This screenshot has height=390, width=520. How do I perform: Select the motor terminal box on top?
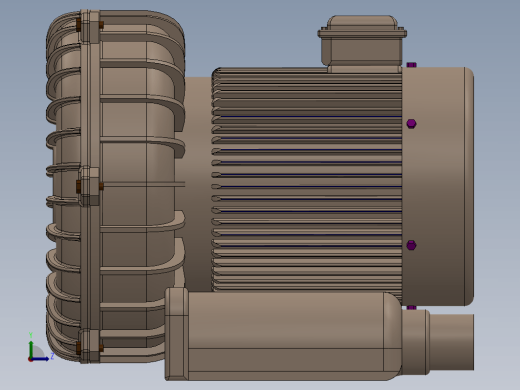pos(362,43)
